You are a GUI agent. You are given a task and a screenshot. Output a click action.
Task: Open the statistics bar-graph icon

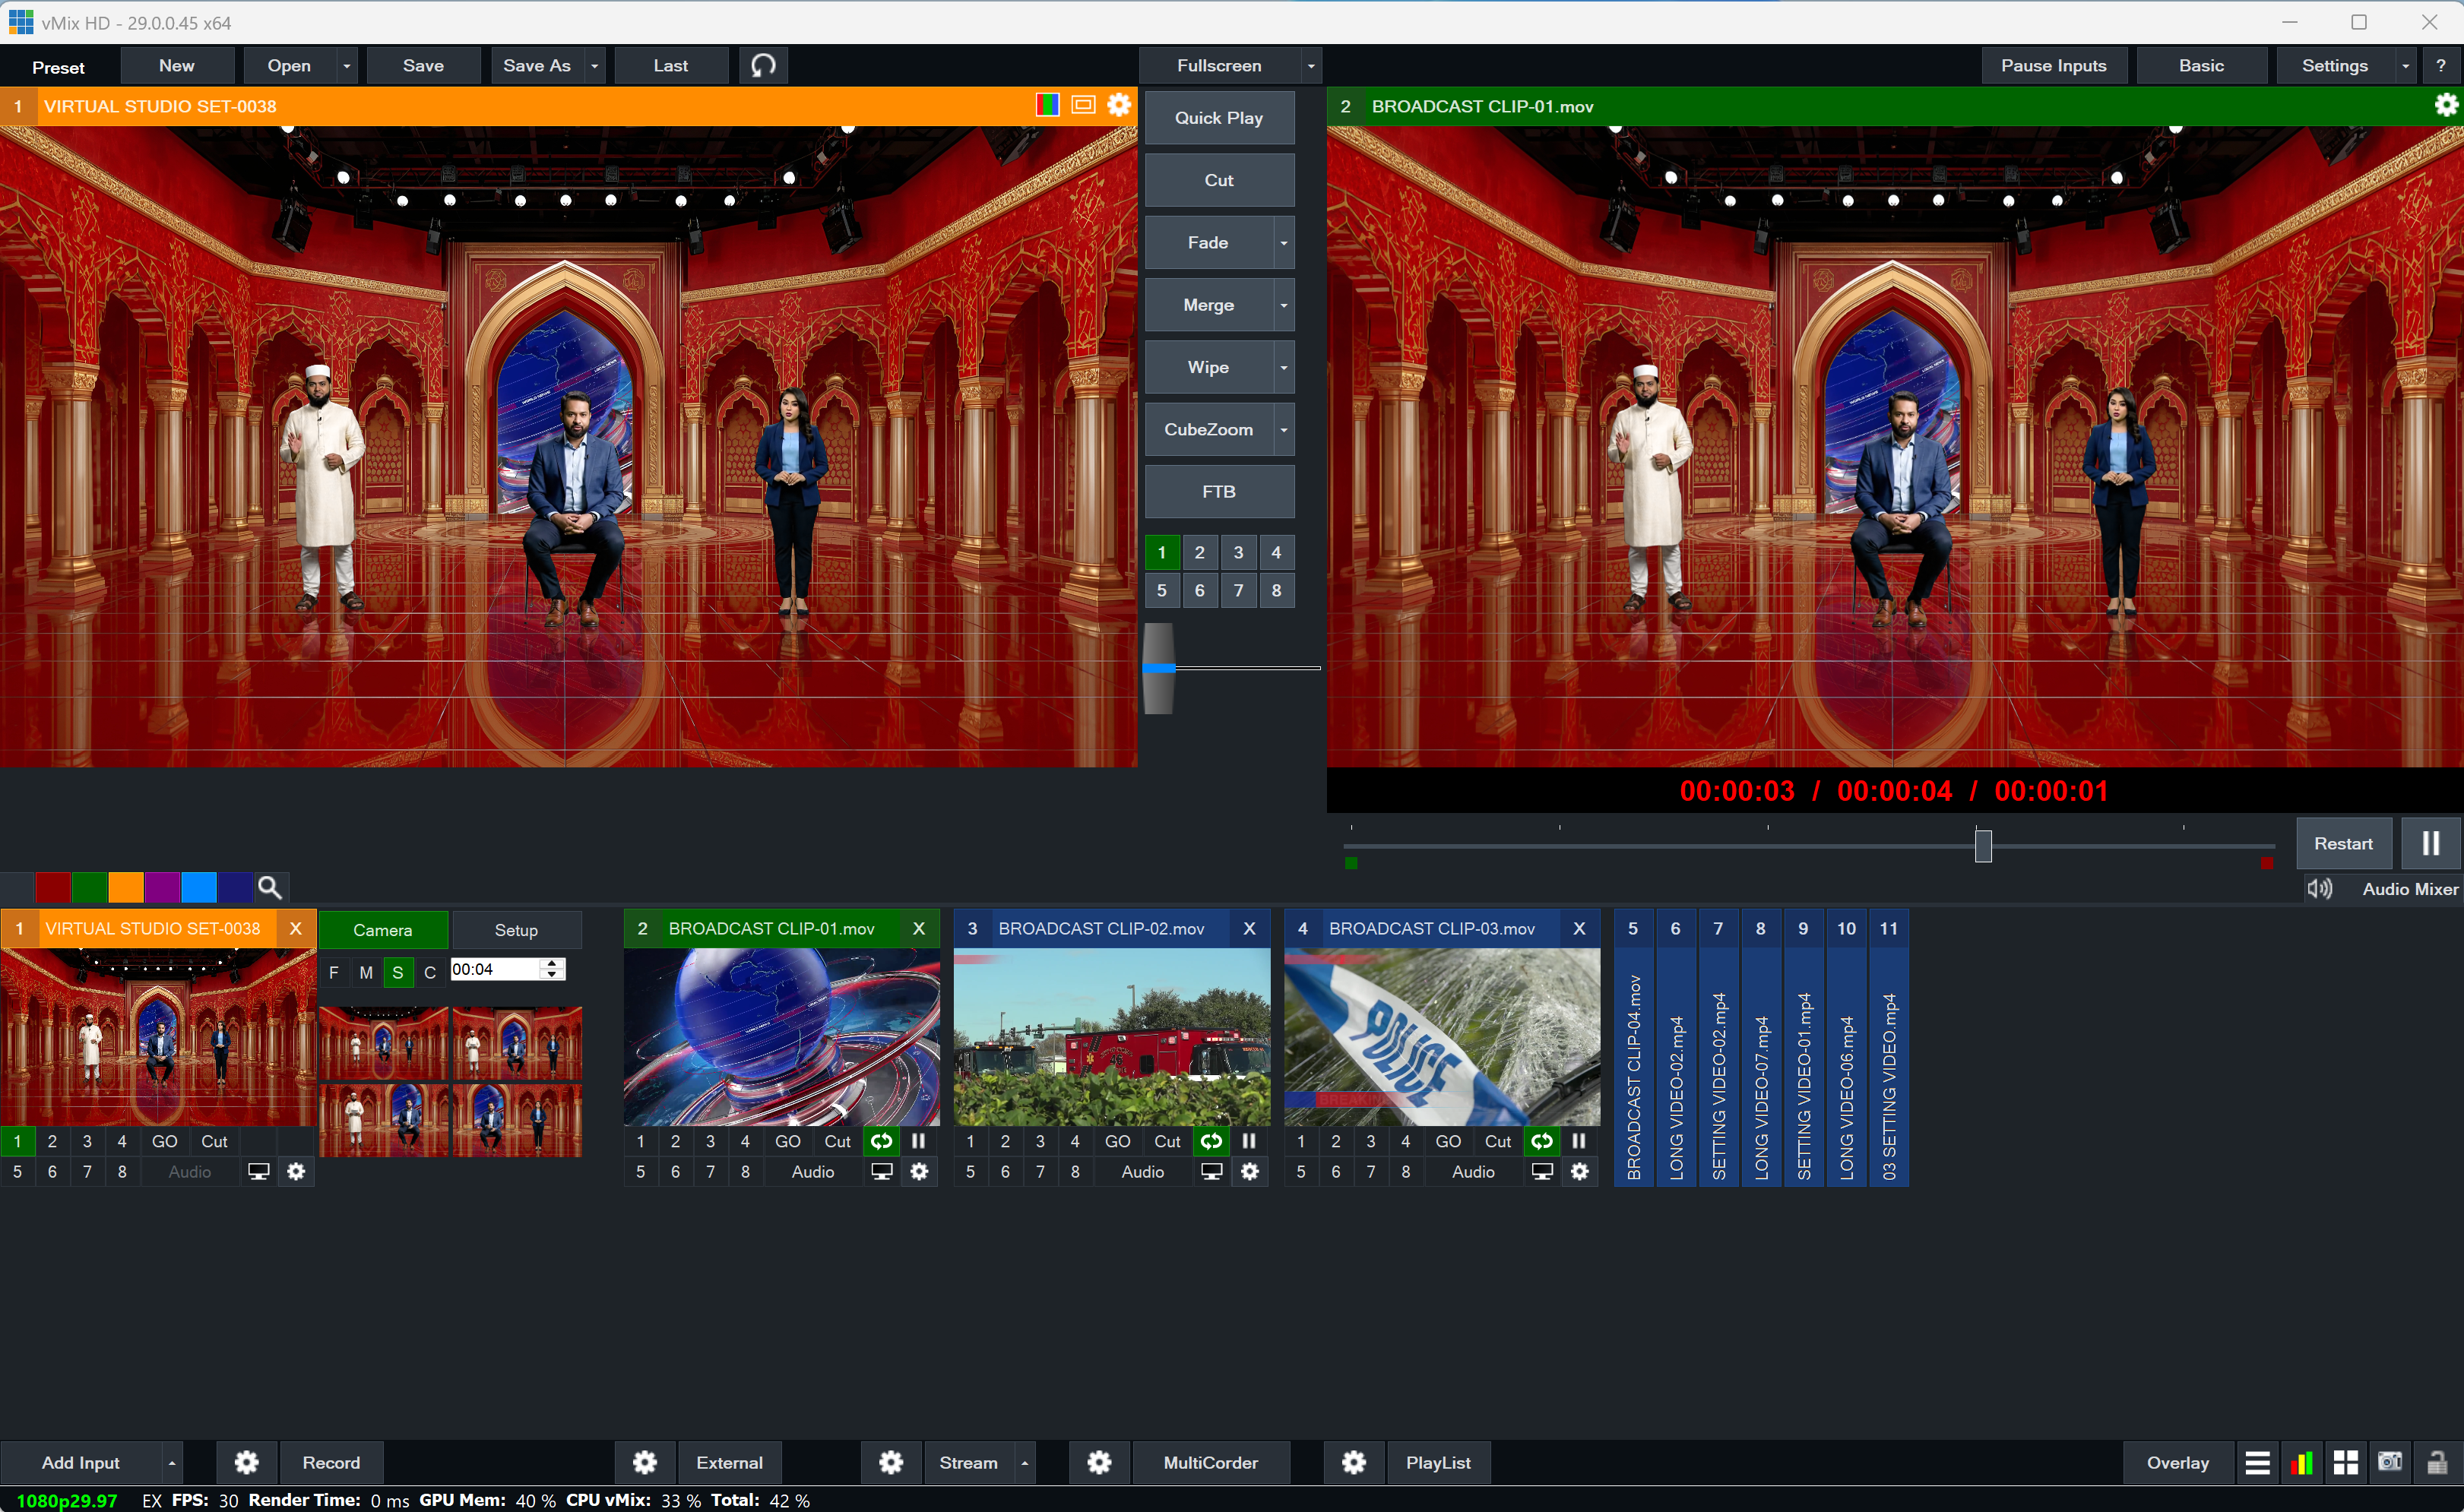click(2301, 1462)
